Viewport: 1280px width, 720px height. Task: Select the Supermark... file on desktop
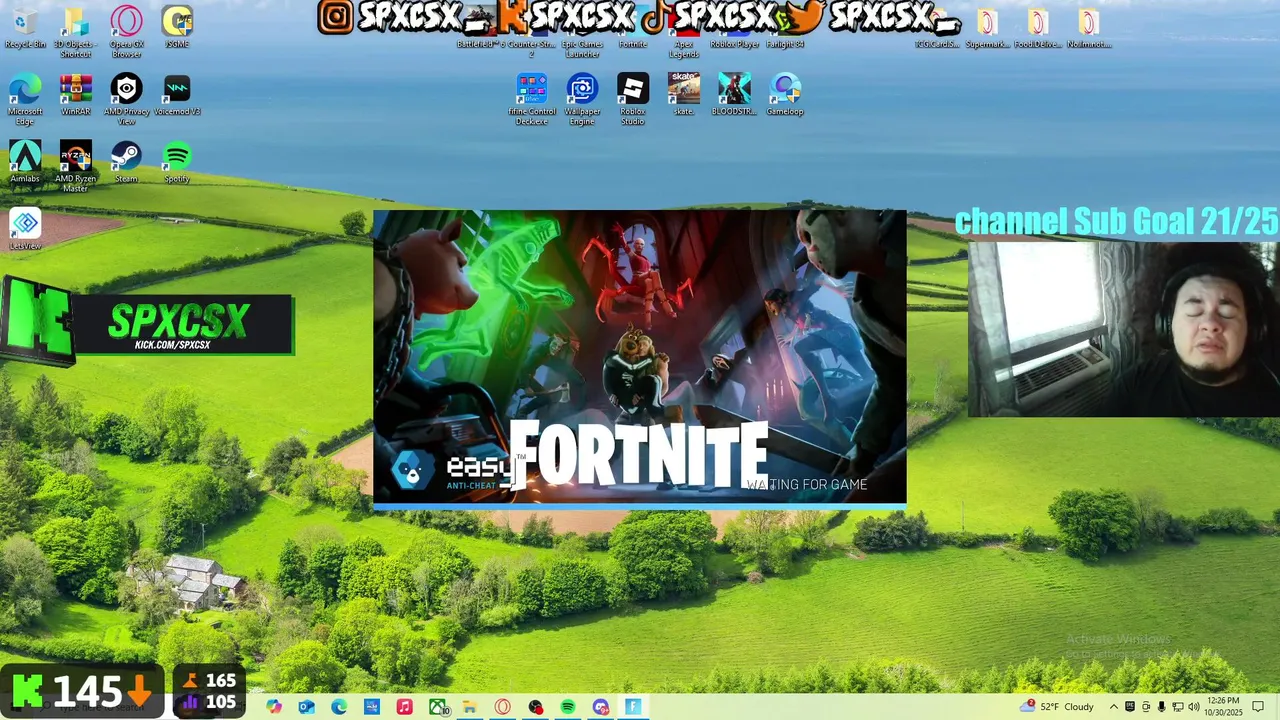tap(987, 29)
